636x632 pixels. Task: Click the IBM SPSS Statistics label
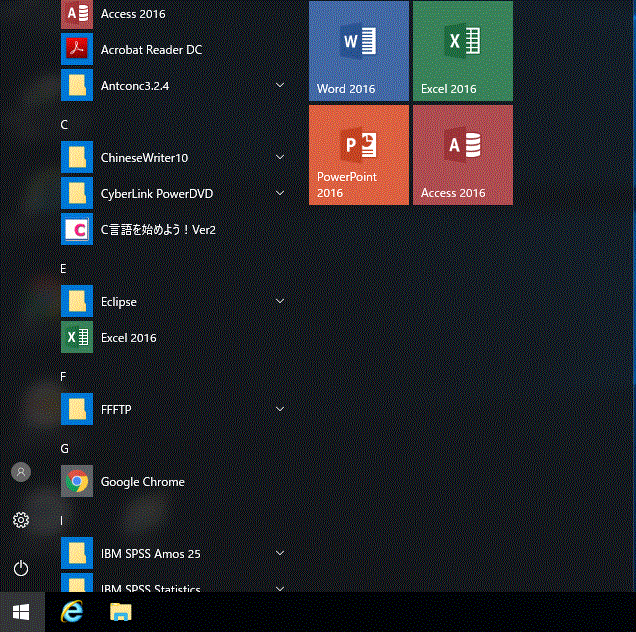(x=150, y=588)
